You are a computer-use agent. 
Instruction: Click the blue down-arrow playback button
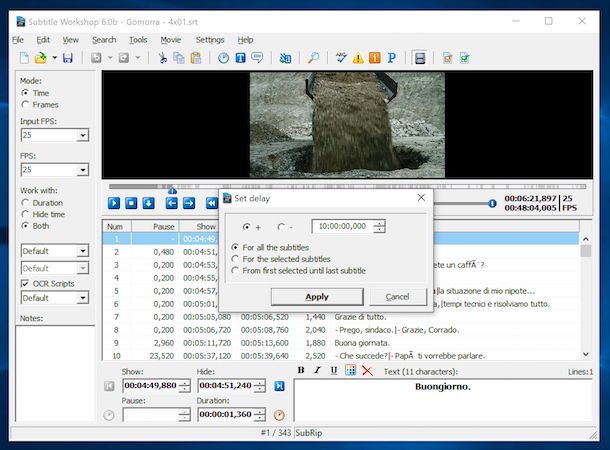(x=148, y=203)
